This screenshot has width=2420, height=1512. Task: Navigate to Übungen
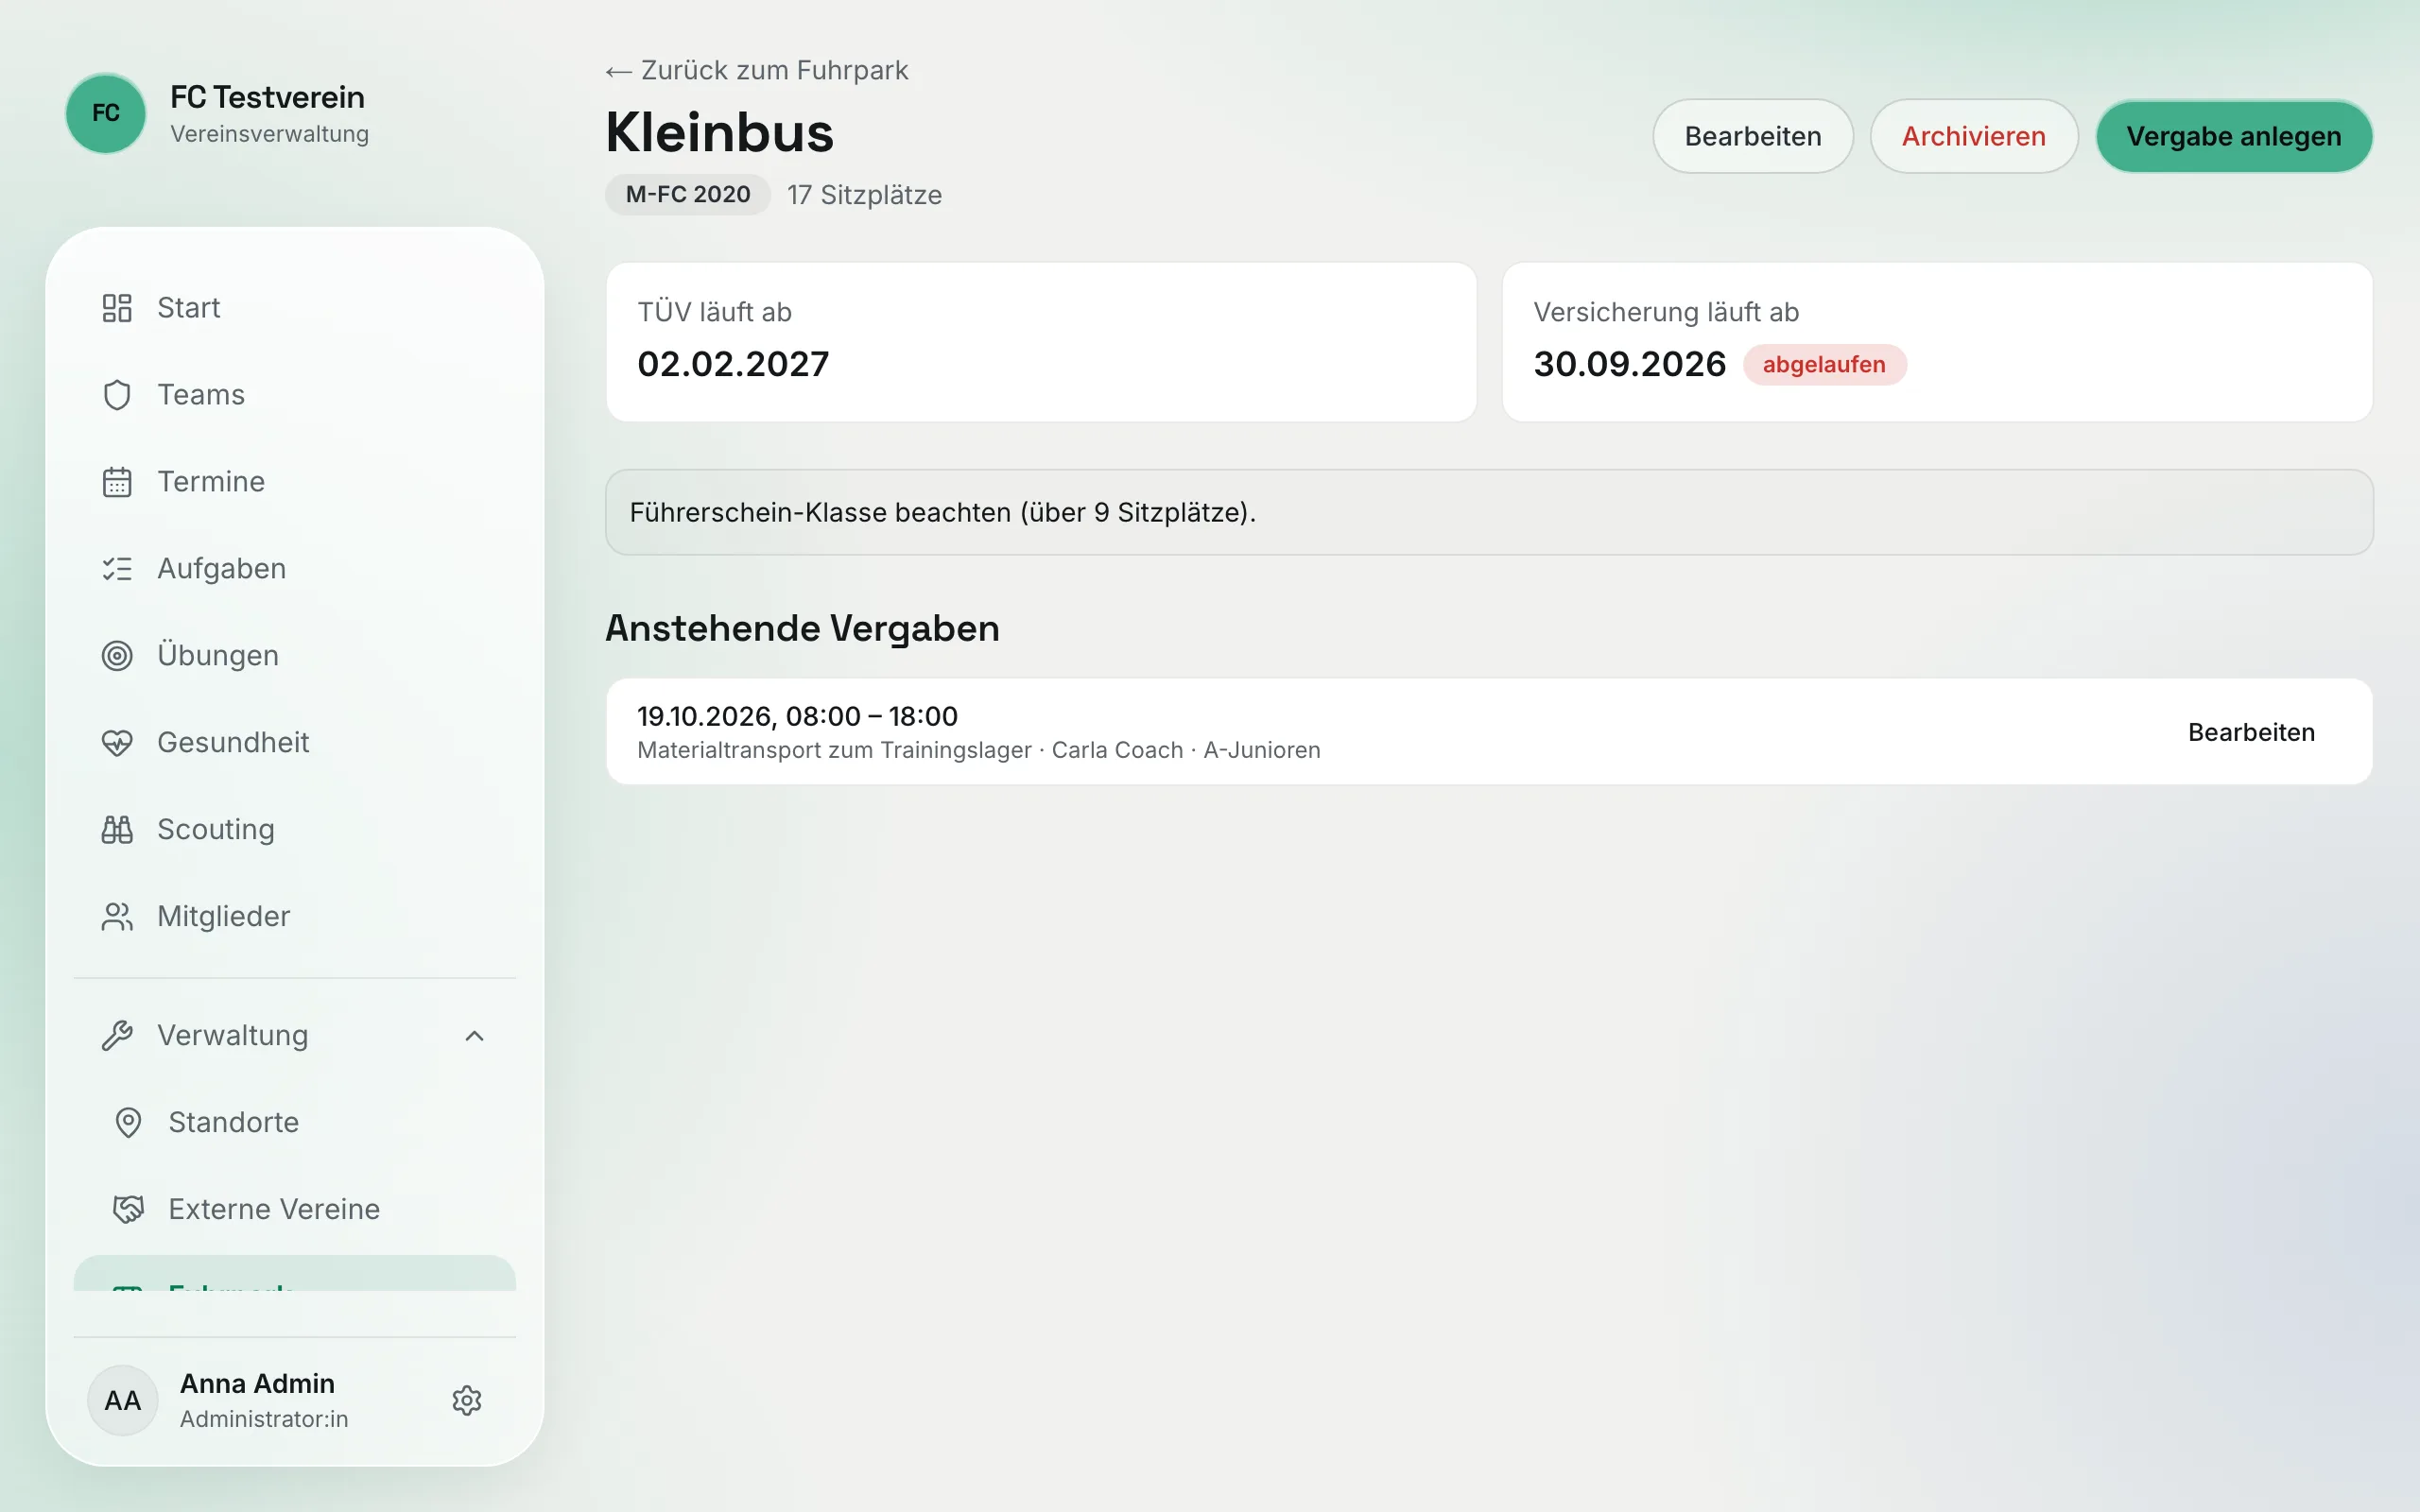tap(295, 656)
